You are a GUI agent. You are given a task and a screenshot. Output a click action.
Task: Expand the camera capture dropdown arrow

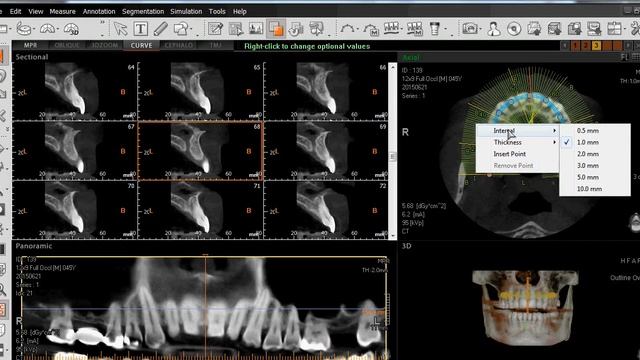[481, 29]
